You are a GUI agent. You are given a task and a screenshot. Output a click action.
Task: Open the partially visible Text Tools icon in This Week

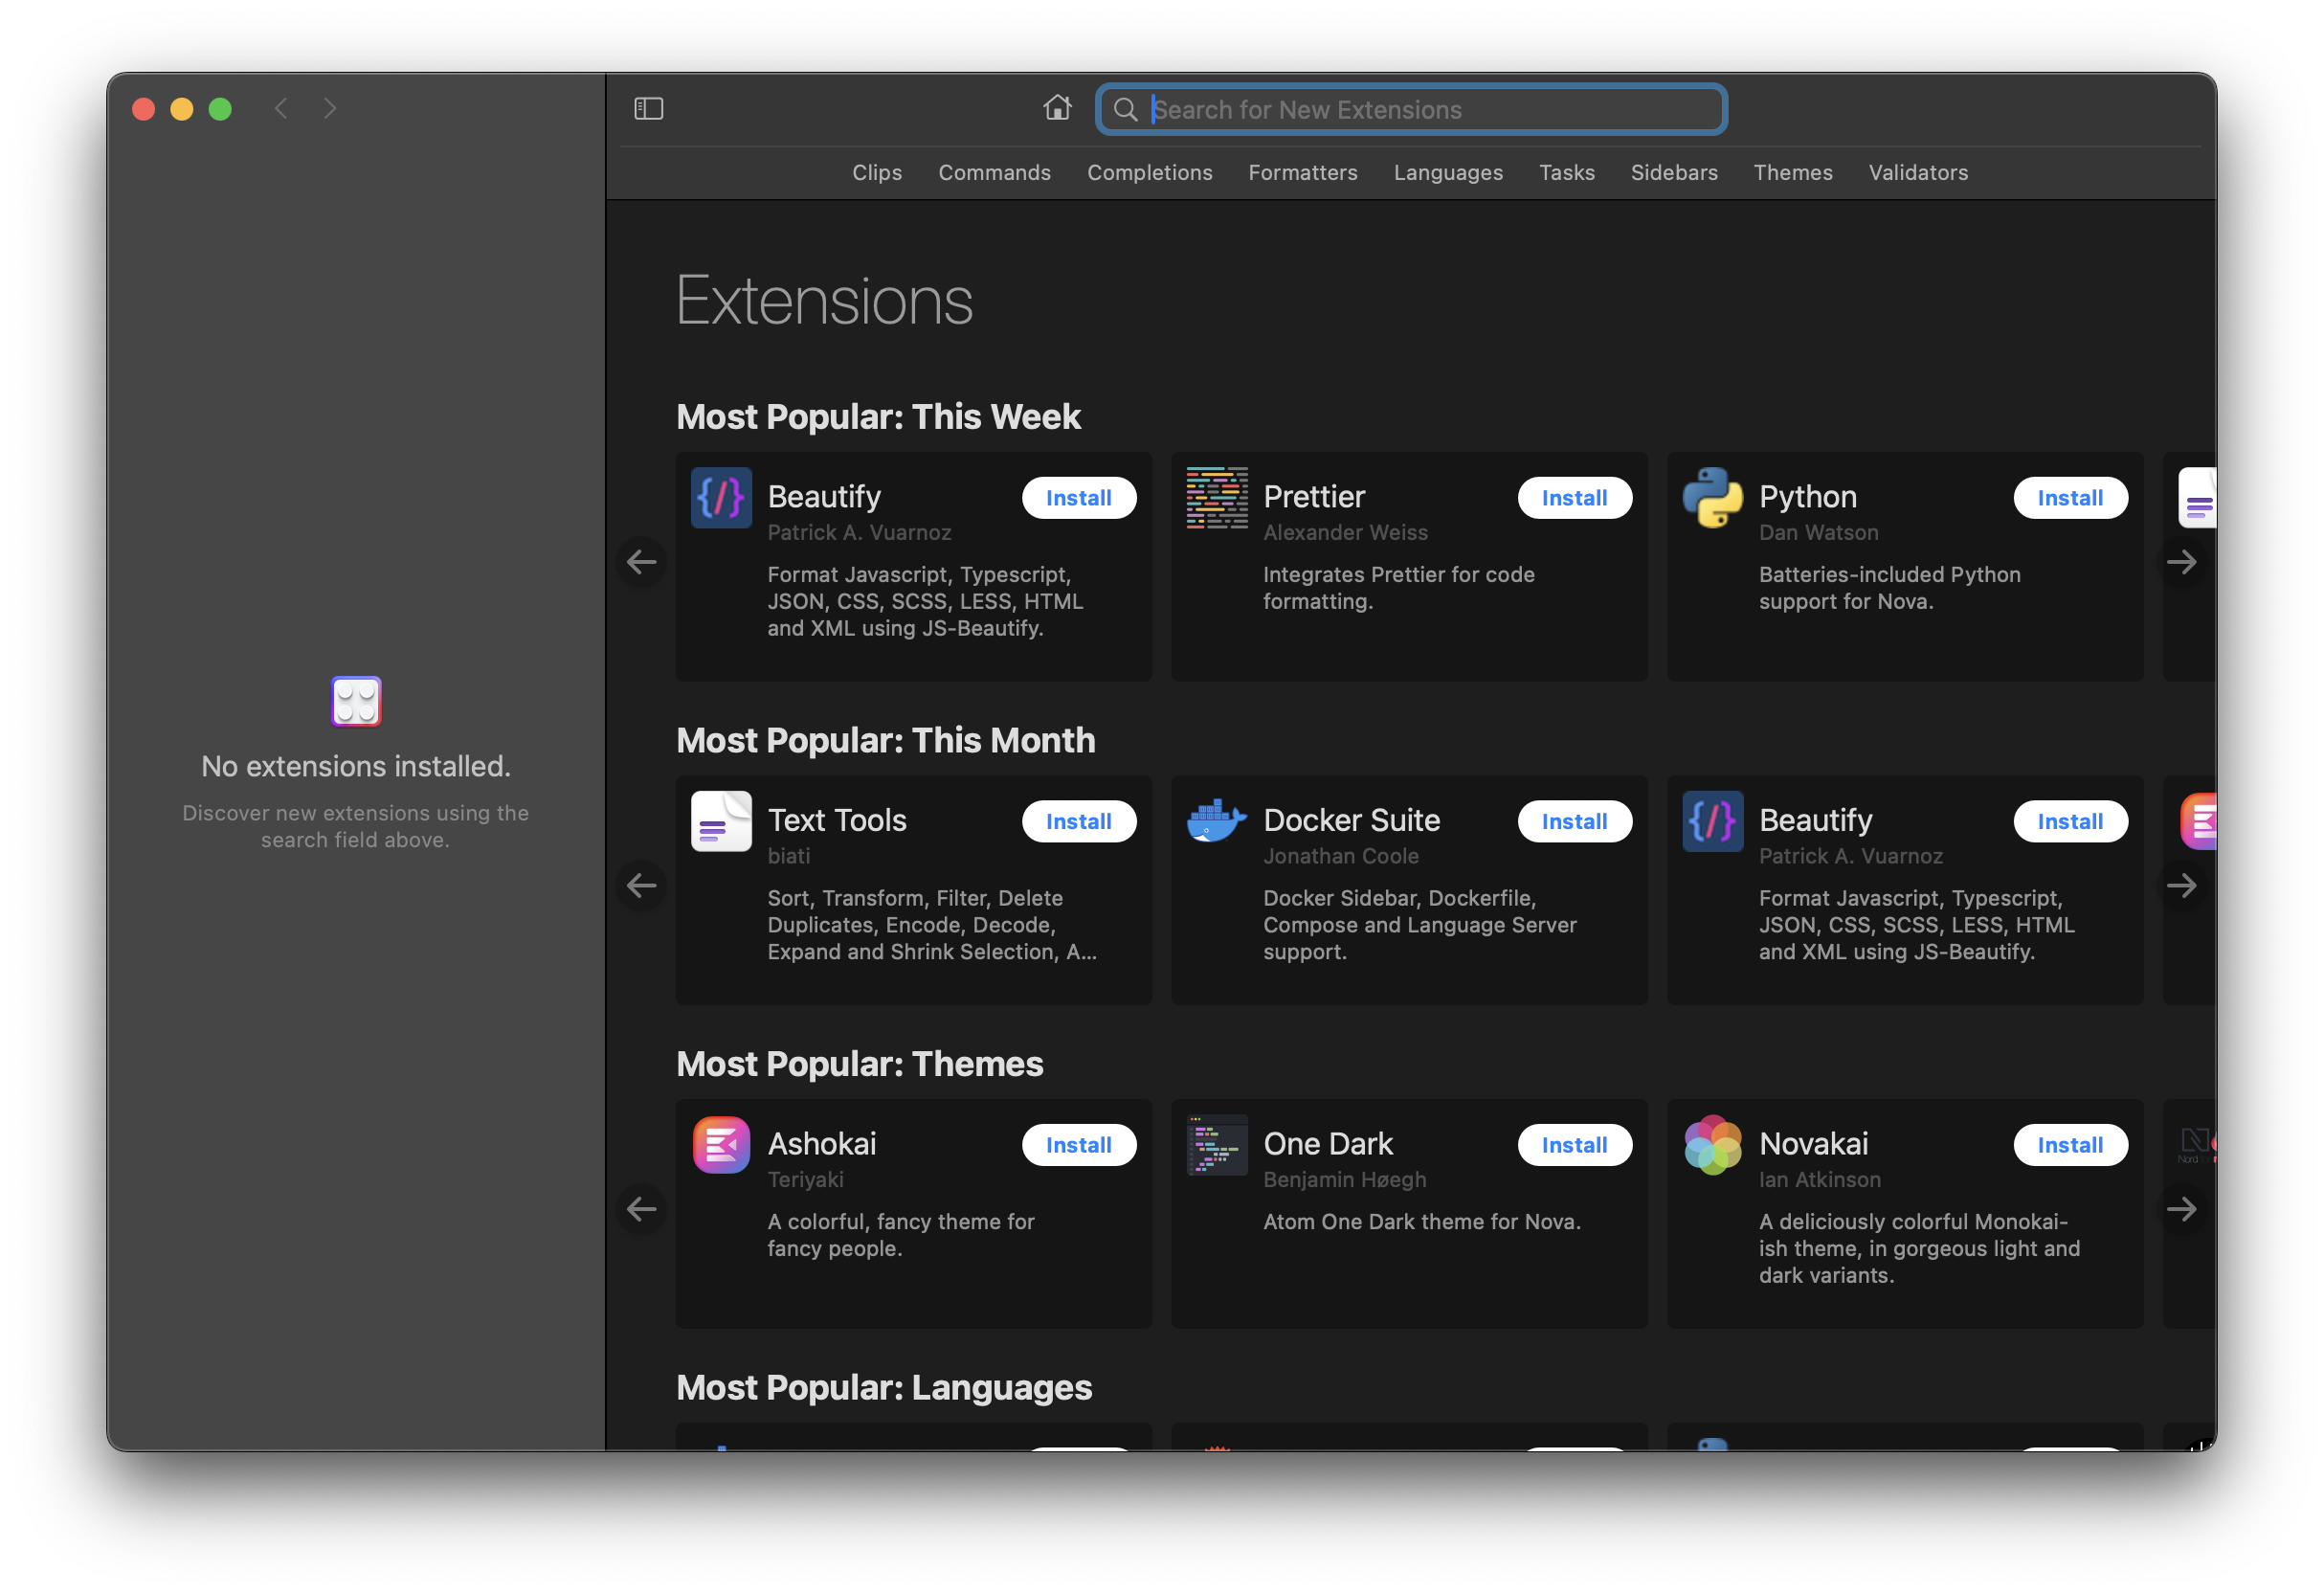tap(2197, 497)
